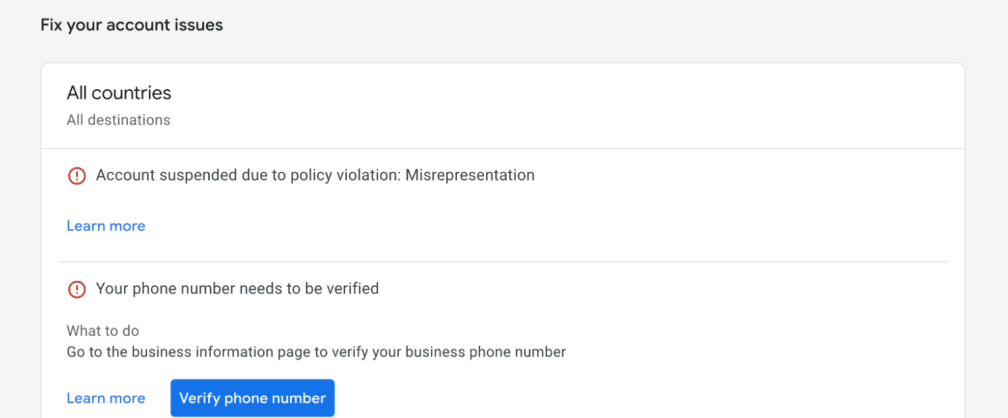Click the Go to the business information page instruction
The image size is (1008, 418).
(x=316, y=352)
